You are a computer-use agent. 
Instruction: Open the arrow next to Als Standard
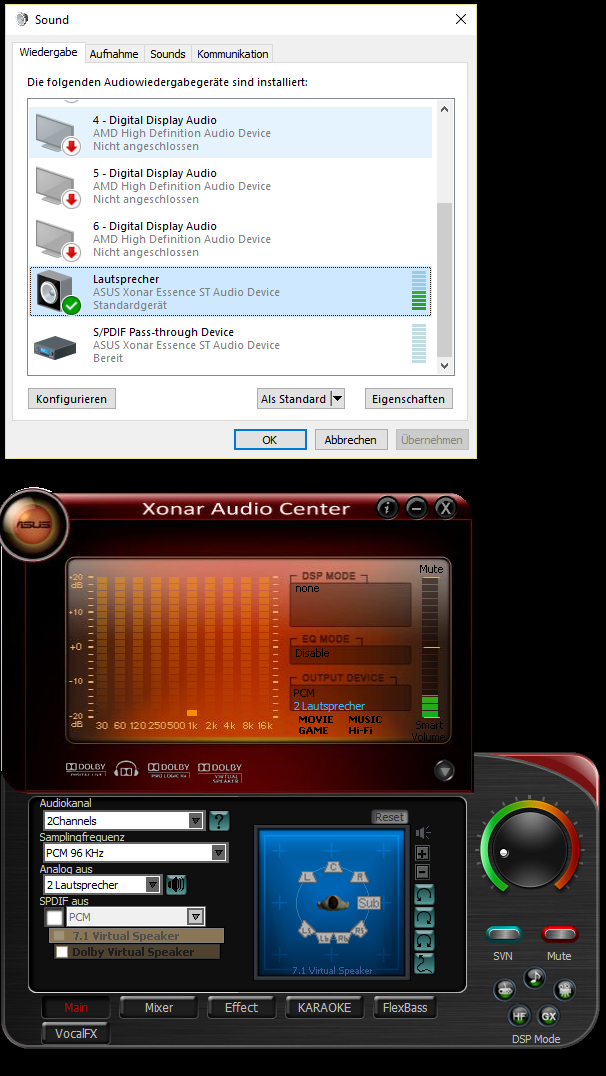coord(337,399)
